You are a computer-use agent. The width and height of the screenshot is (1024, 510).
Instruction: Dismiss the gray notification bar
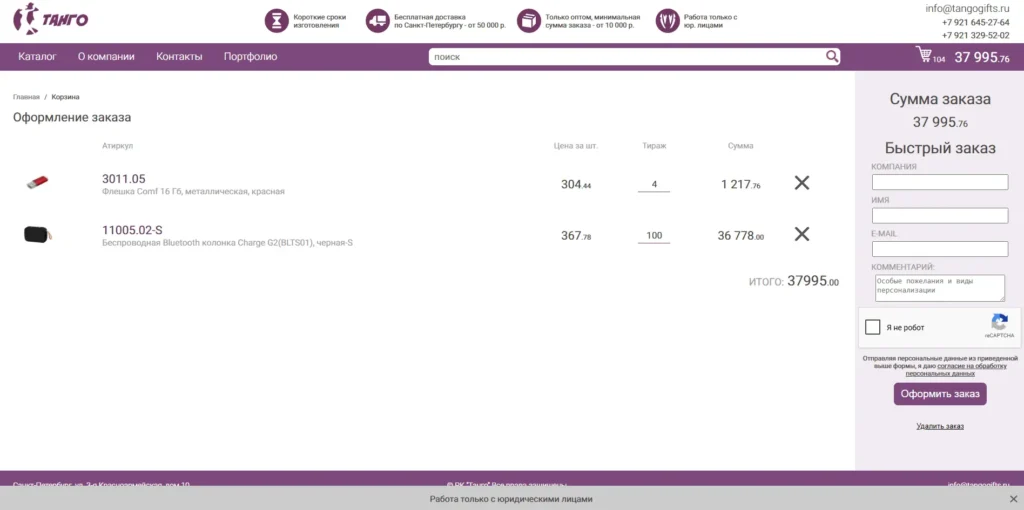point(1013,499)
